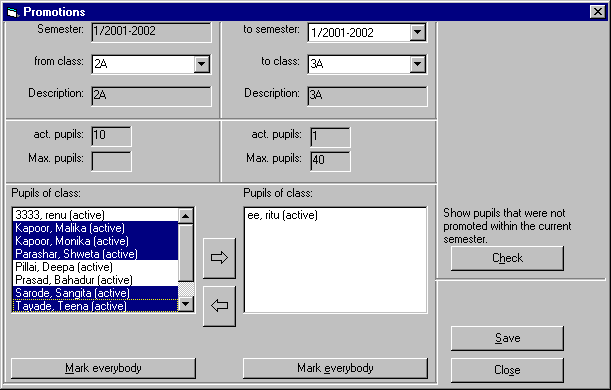611x390 pixels.
Task: Select 'Tayade, Teena (active)' entry
Action: pos(96,306)
